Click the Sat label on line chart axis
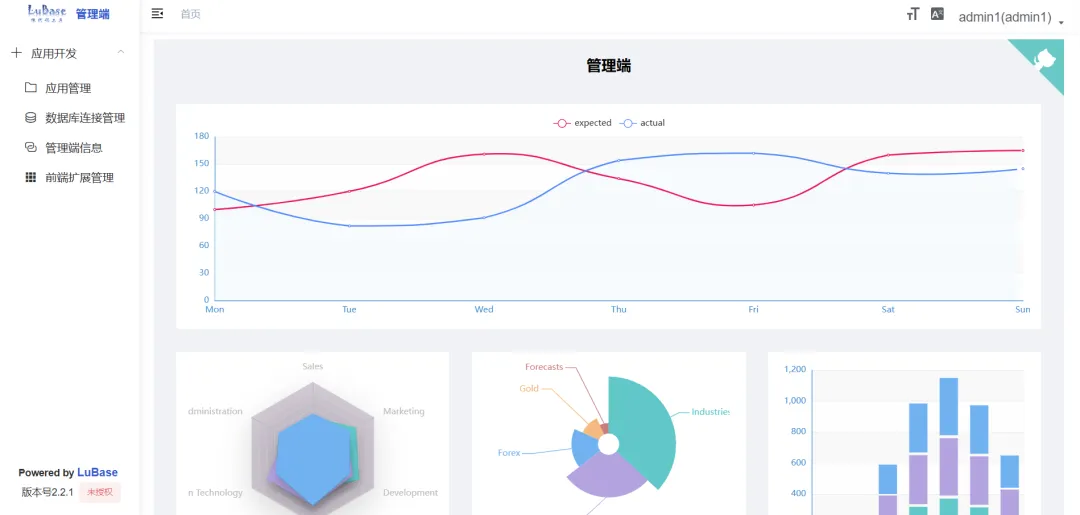This screenshot has height=515, width=1080. [888, 309]
